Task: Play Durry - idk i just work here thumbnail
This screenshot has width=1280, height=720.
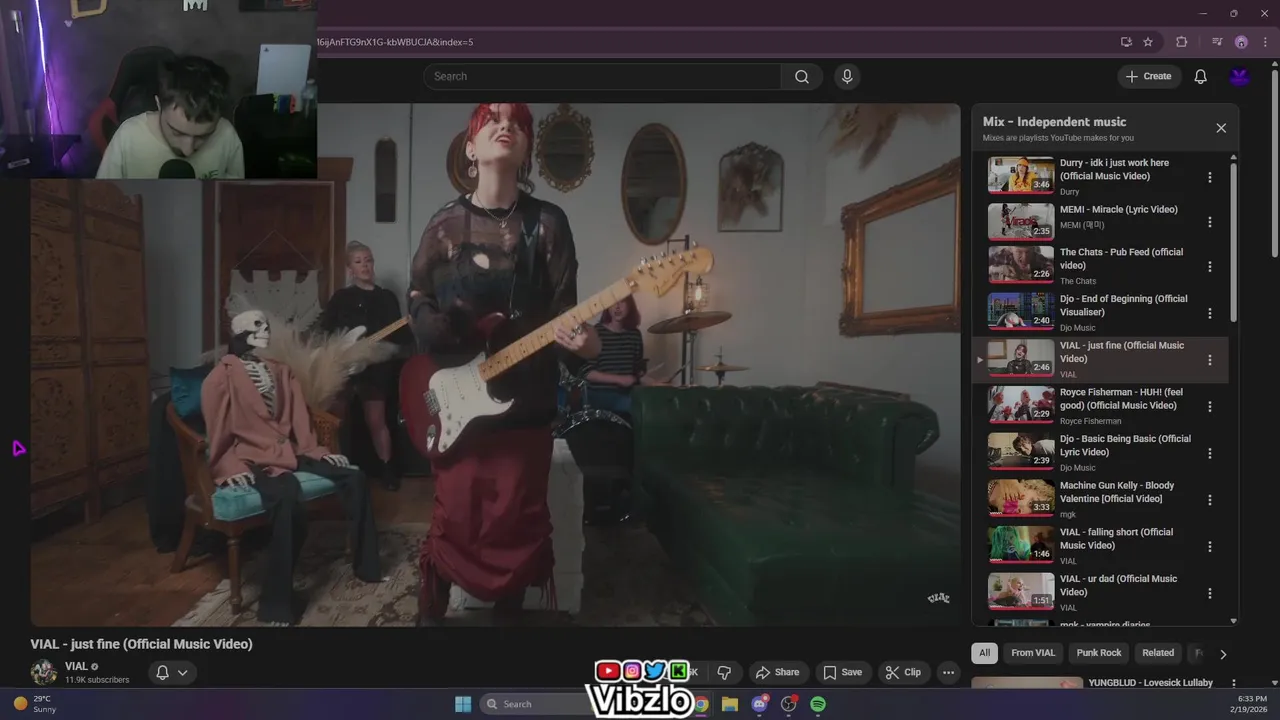Action: tap(1021, 175)
